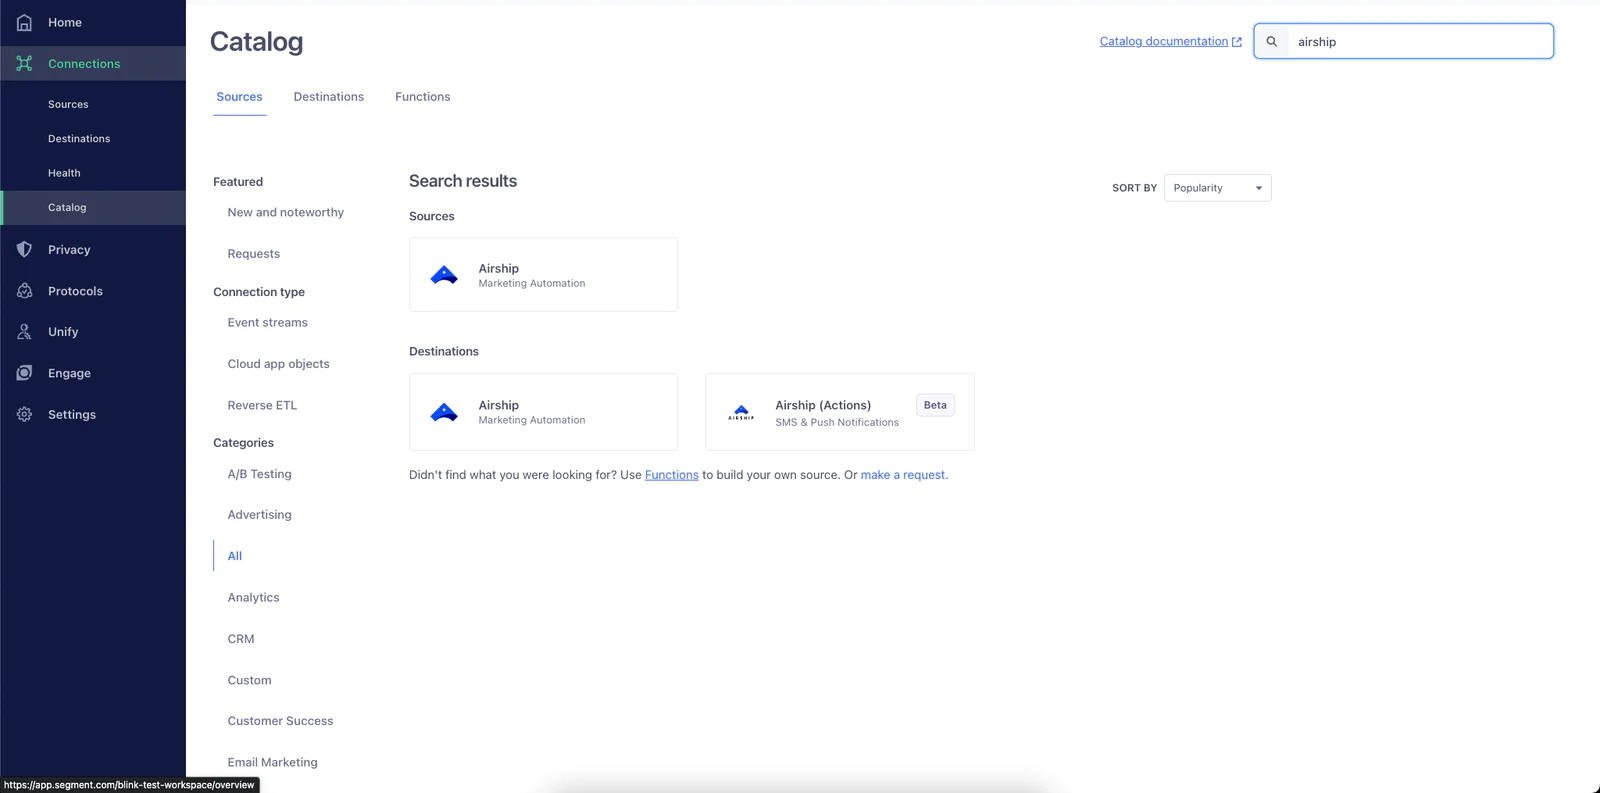Select Health in the Connections submenu
The width and height of the screenshot is (1600, 793).
pos(64,173)
